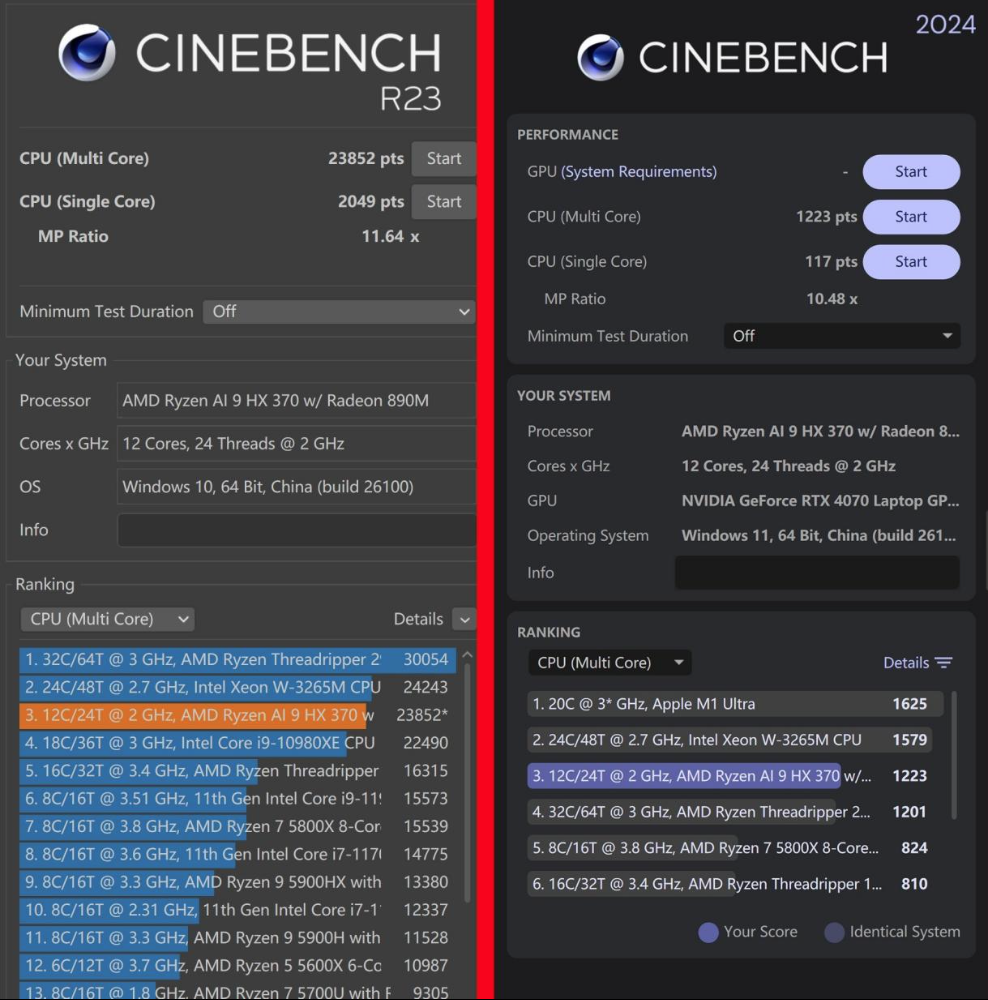
Task: Select the Xeon W-3265M 24243 row
Action: click(x=237, y=687)
